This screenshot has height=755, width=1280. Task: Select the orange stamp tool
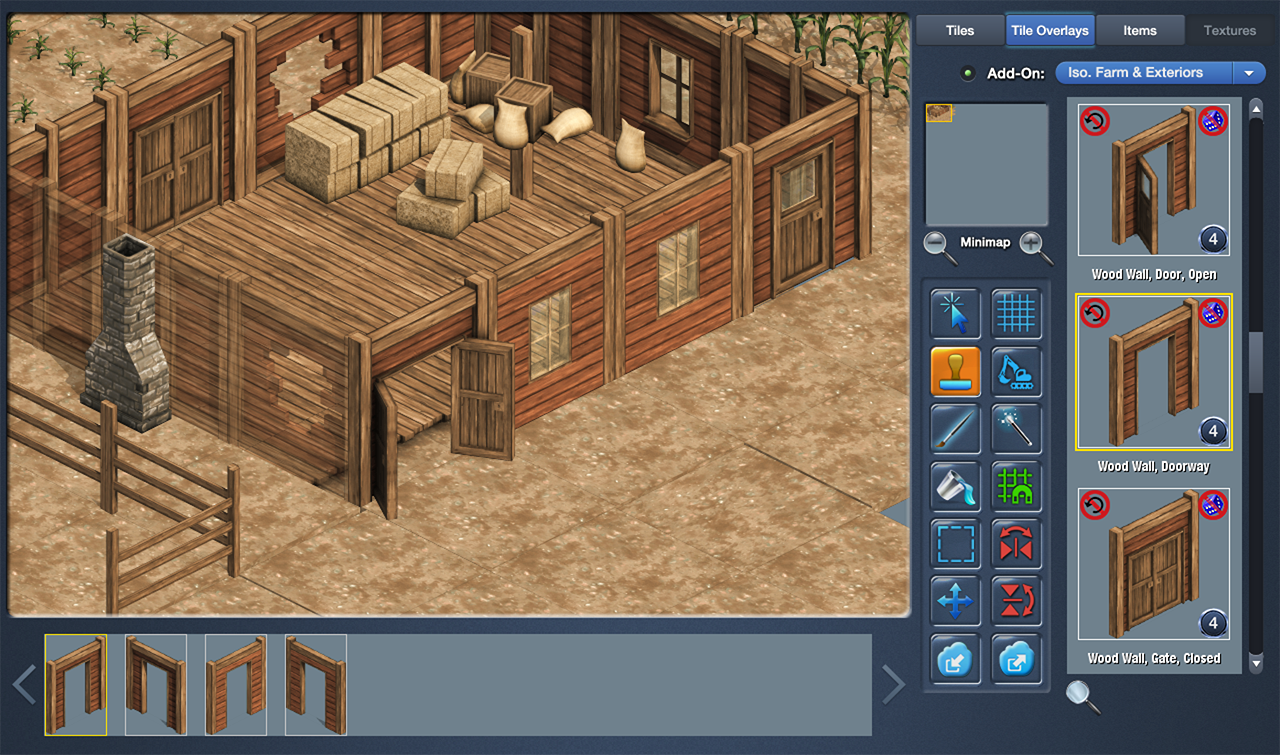pos(955,372)
